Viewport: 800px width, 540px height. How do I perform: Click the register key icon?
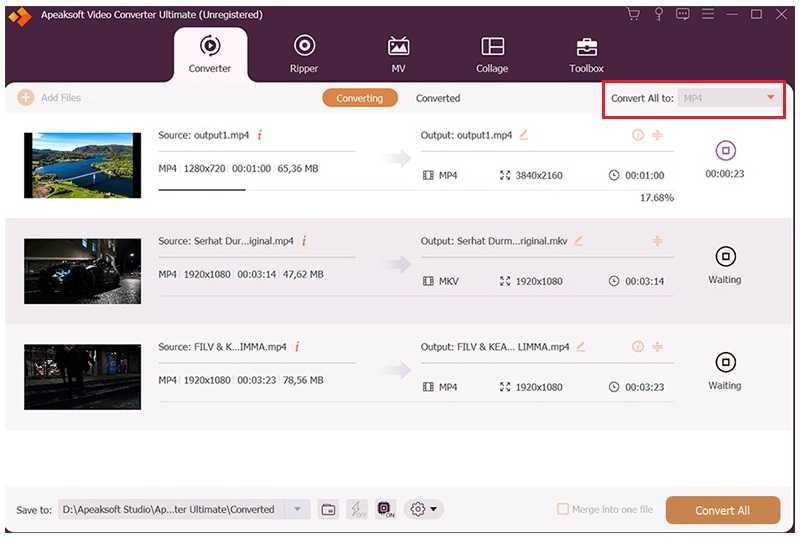click(x=658, y=14)
